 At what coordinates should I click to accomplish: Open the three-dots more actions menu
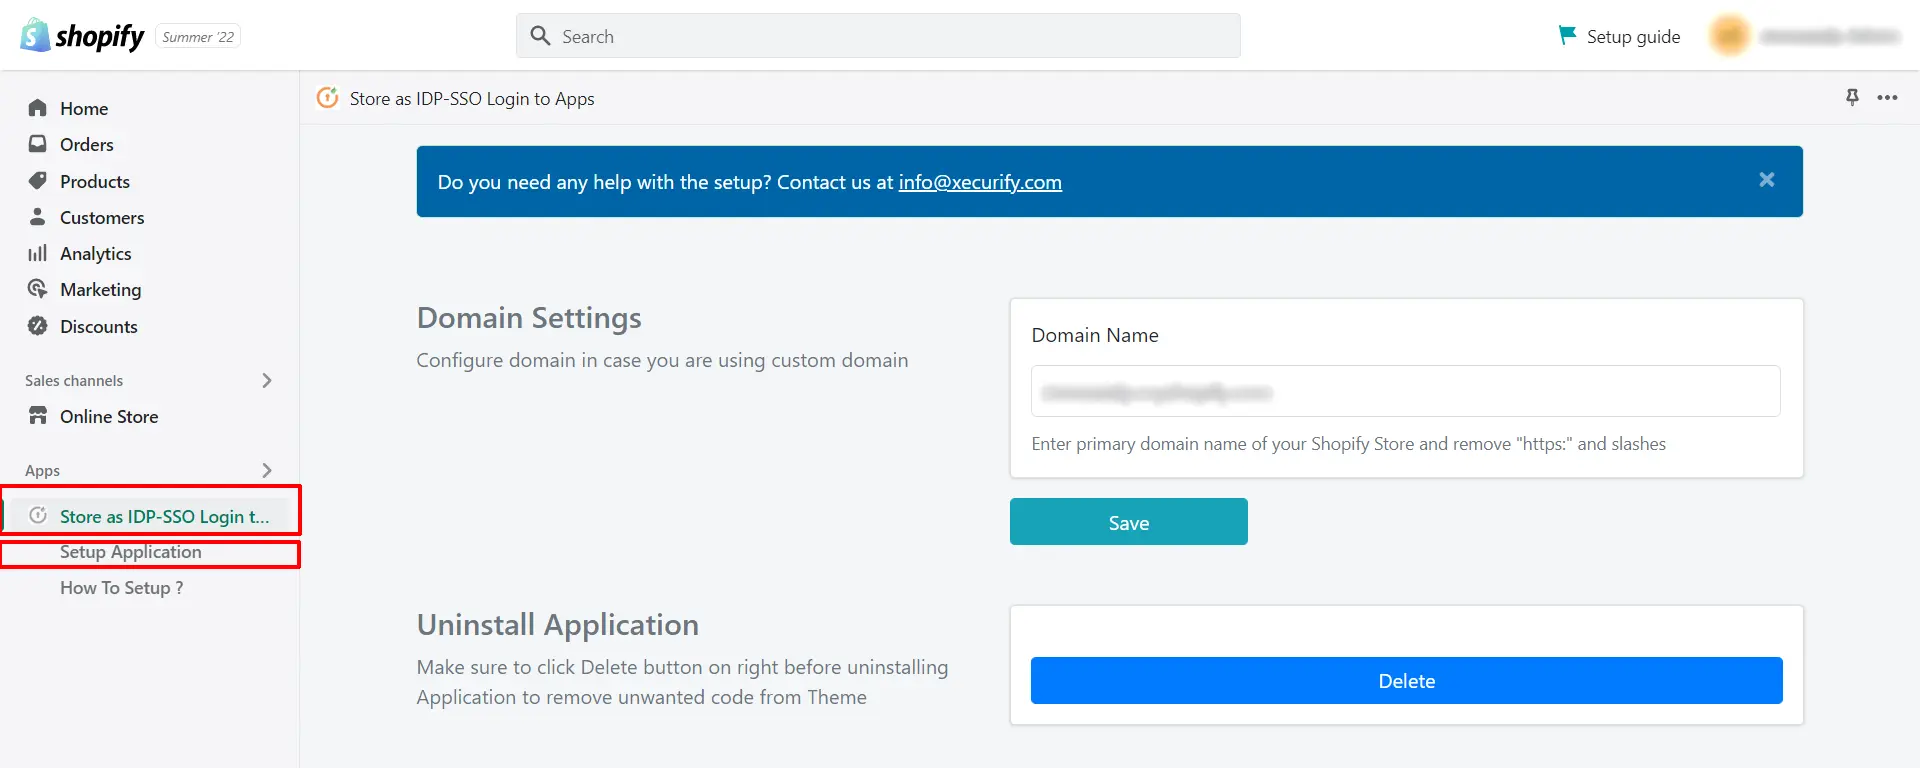coord(1887,98)
